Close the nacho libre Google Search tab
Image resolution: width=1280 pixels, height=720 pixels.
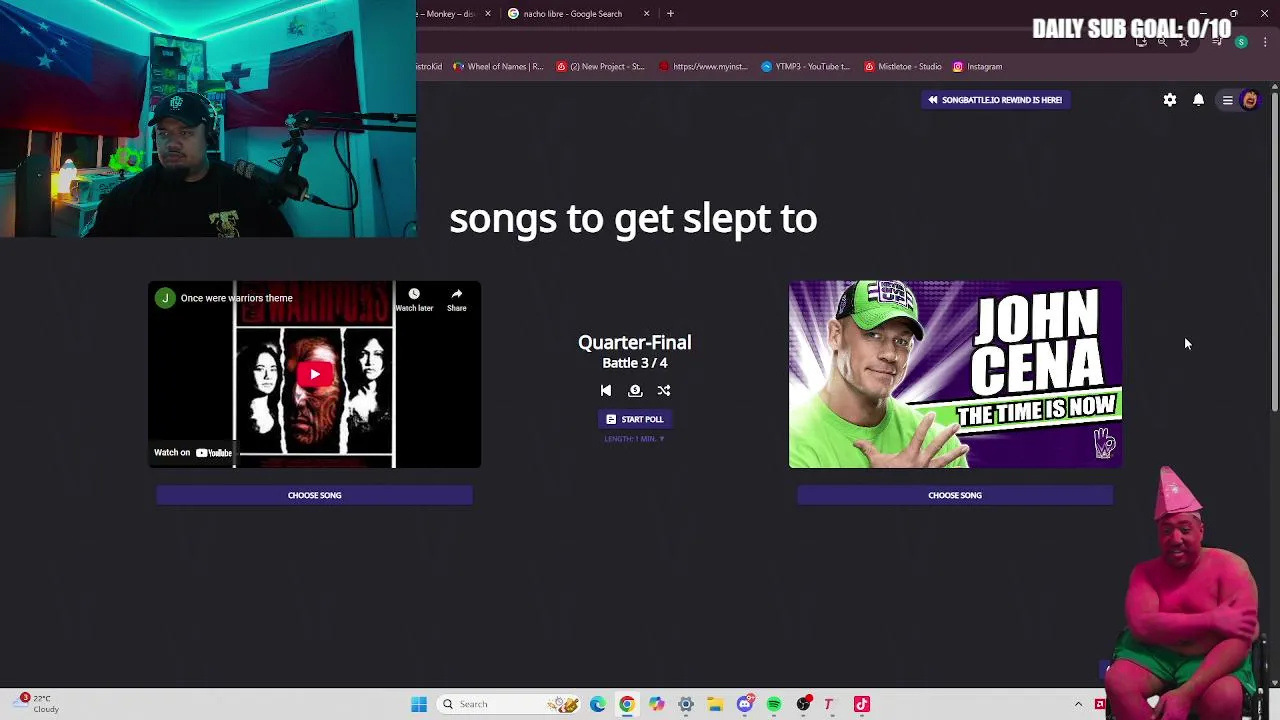coord(646,14)
